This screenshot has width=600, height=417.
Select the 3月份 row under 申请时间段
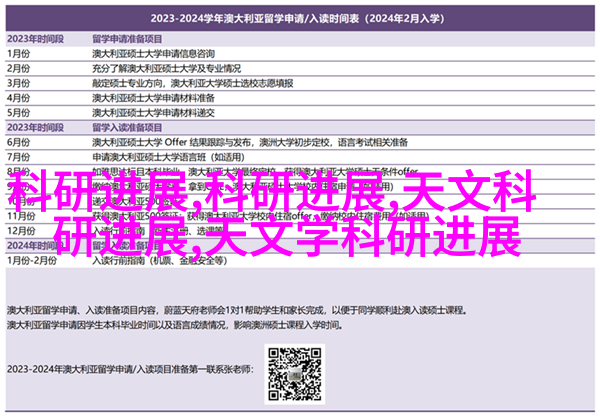(24, 83)
